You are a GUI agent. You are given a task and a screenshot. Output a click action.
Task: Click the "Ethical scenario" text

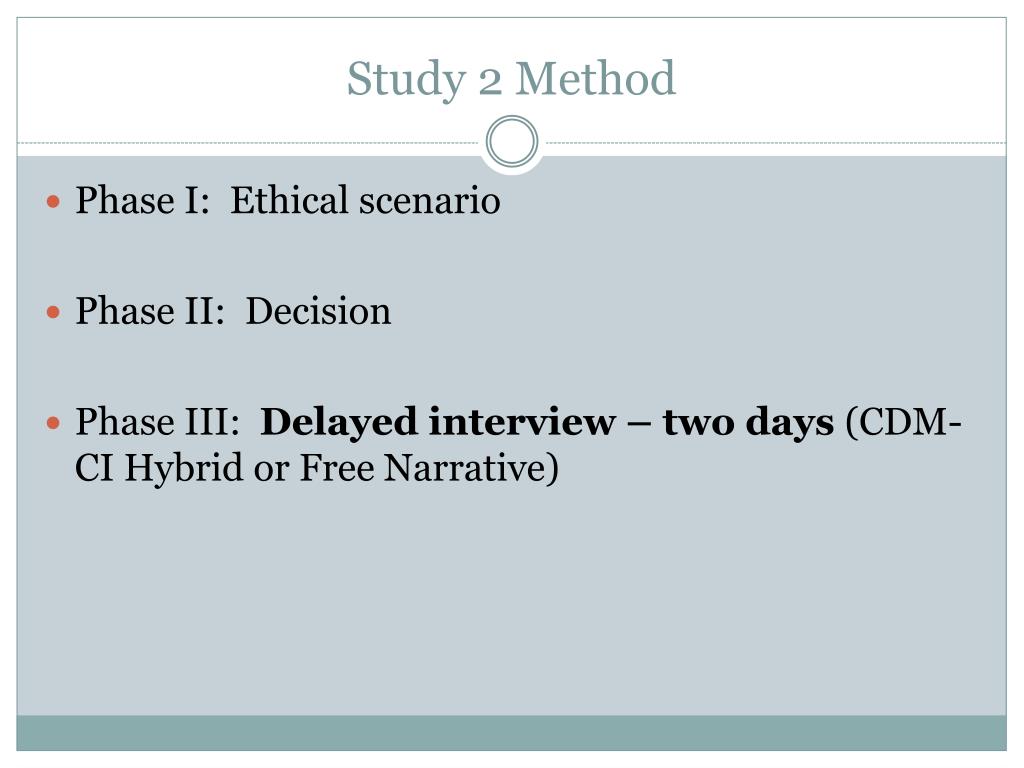[365, 200]
